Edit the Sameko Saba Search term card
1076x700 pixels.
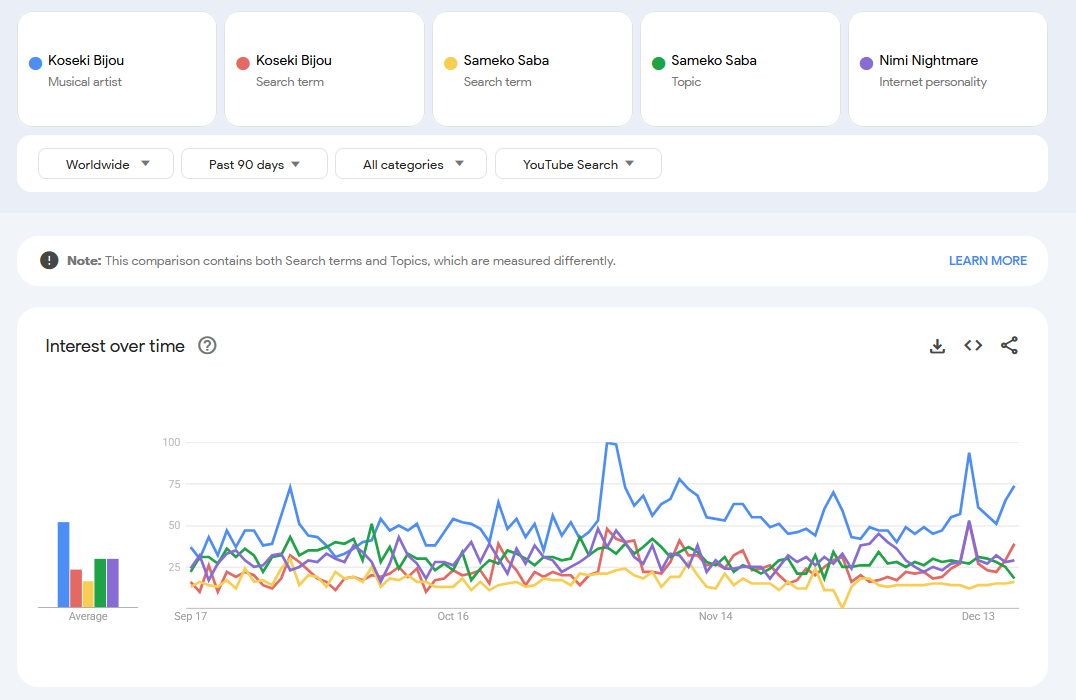click(x=533, y=70)
